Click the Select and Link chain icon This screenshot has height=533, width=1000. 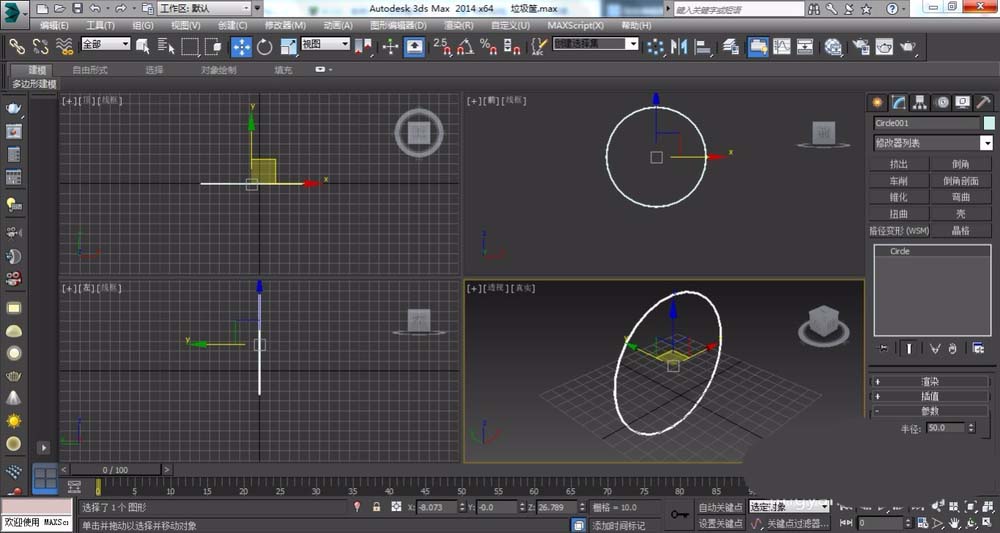16,46
